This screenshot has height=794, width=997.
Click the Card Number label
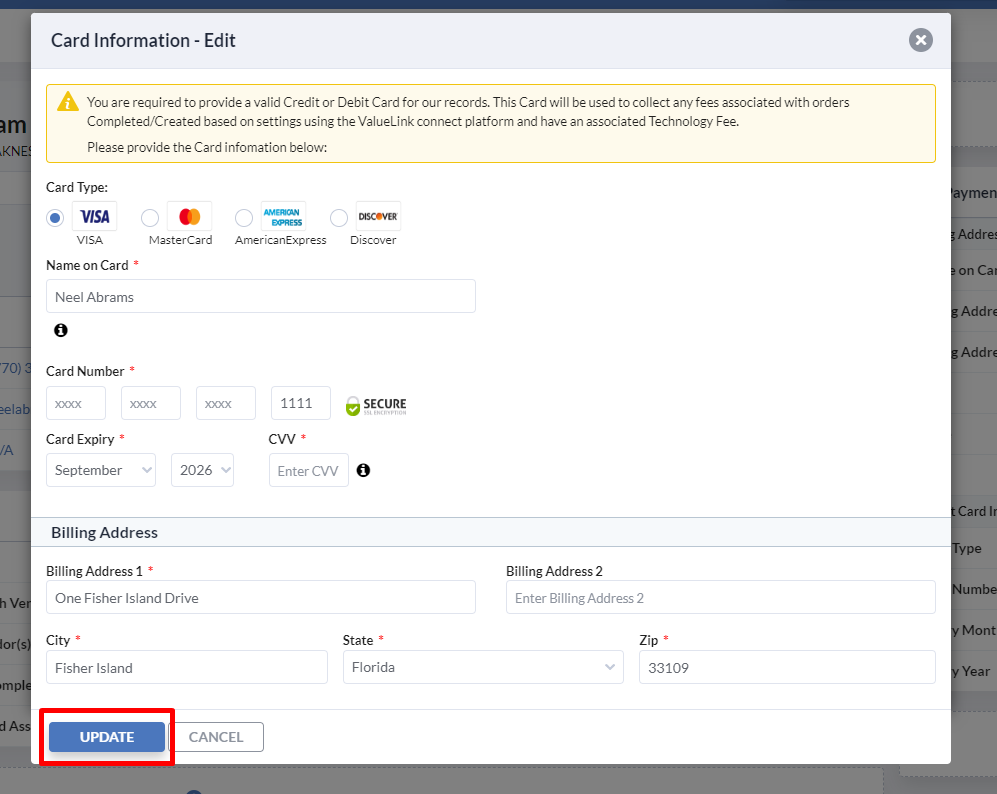pos(85,371)
